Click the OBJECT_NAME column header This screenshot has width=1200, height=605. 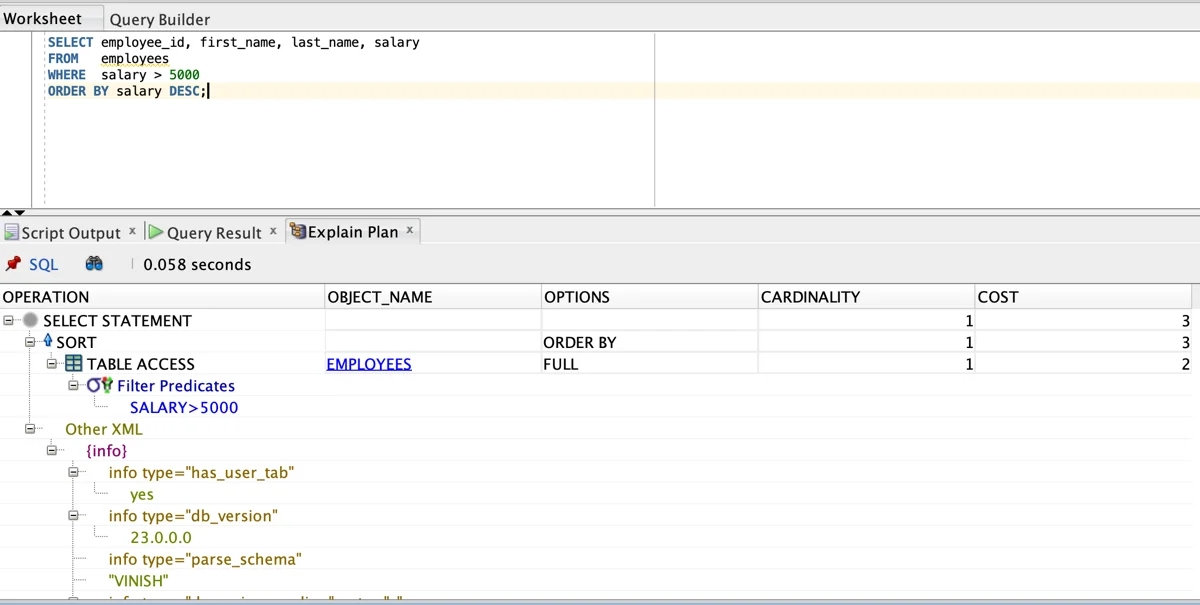(433, 297)
